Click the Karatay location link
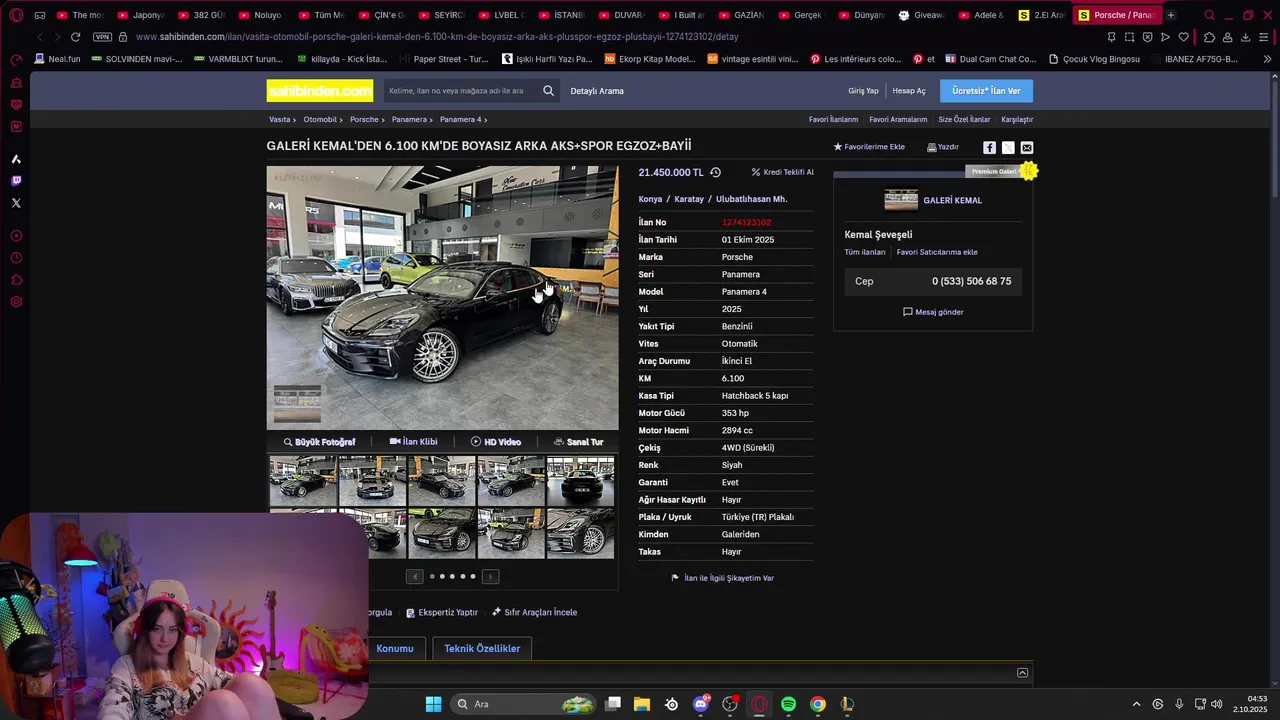1280x720 pixels. [x=689, y=199]
